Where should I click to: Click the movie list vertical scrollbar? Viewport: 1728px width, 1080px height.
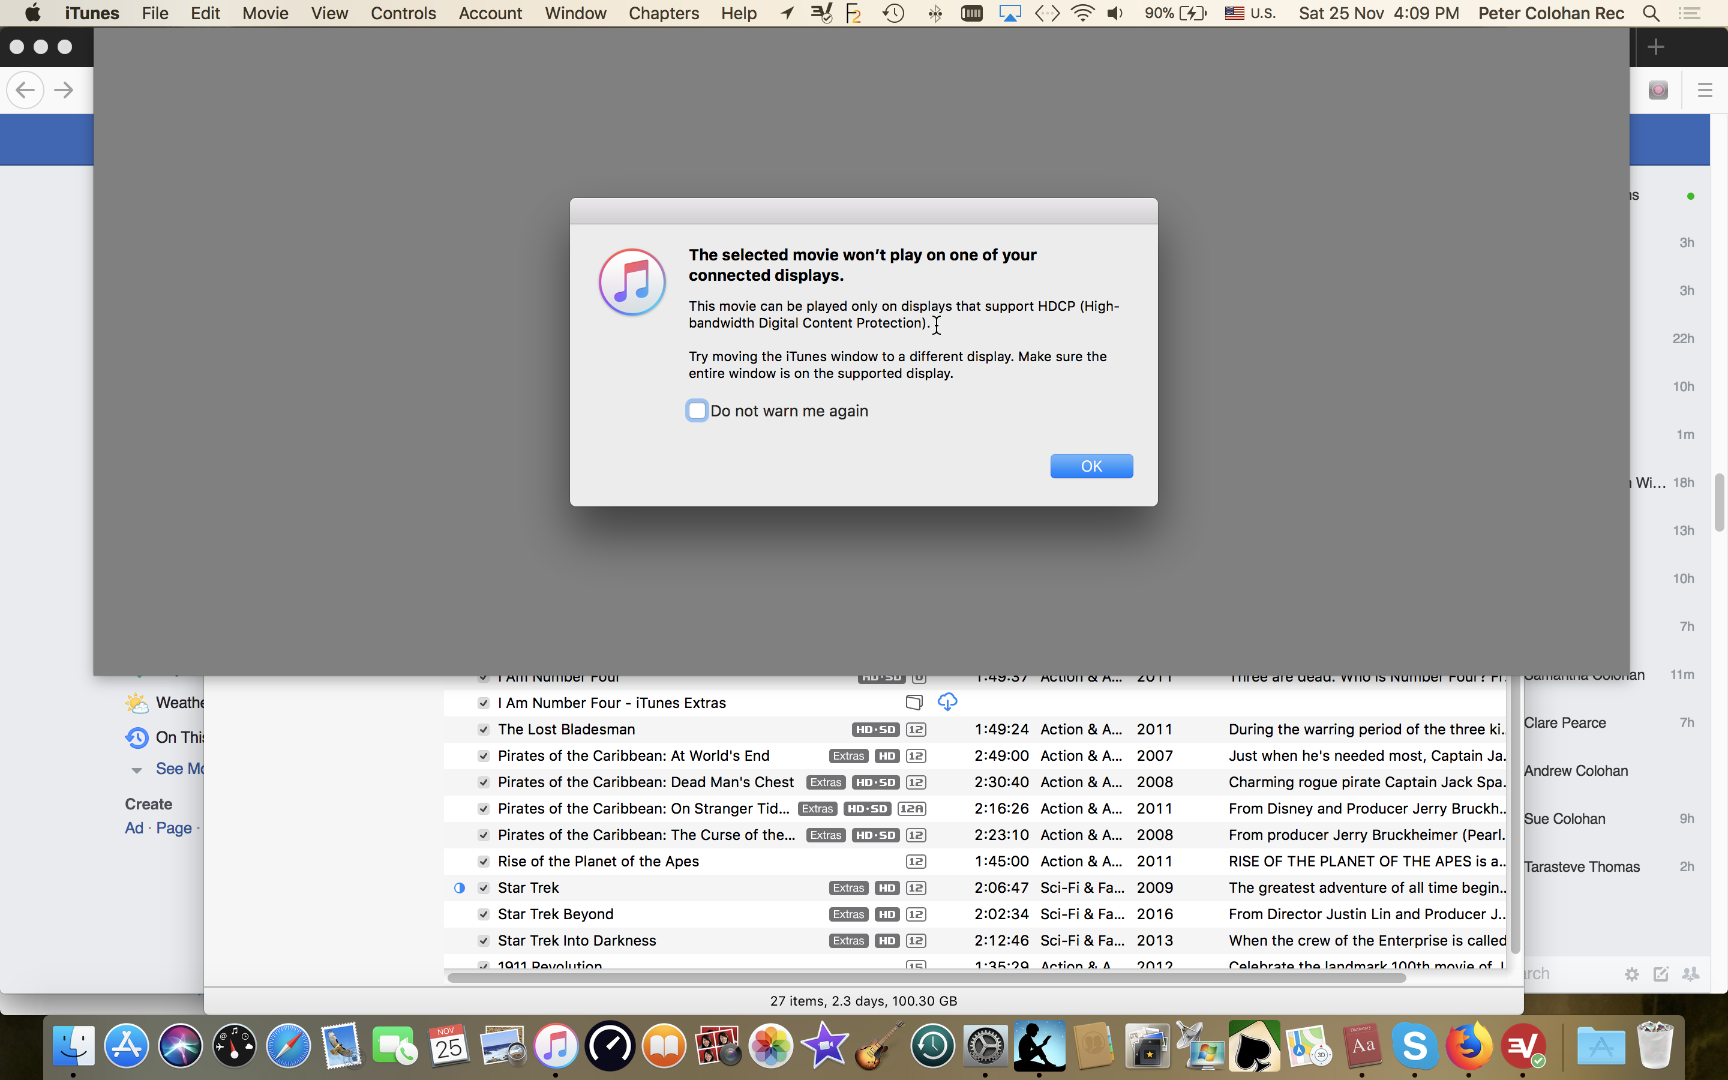click(x=1515, y=814)
